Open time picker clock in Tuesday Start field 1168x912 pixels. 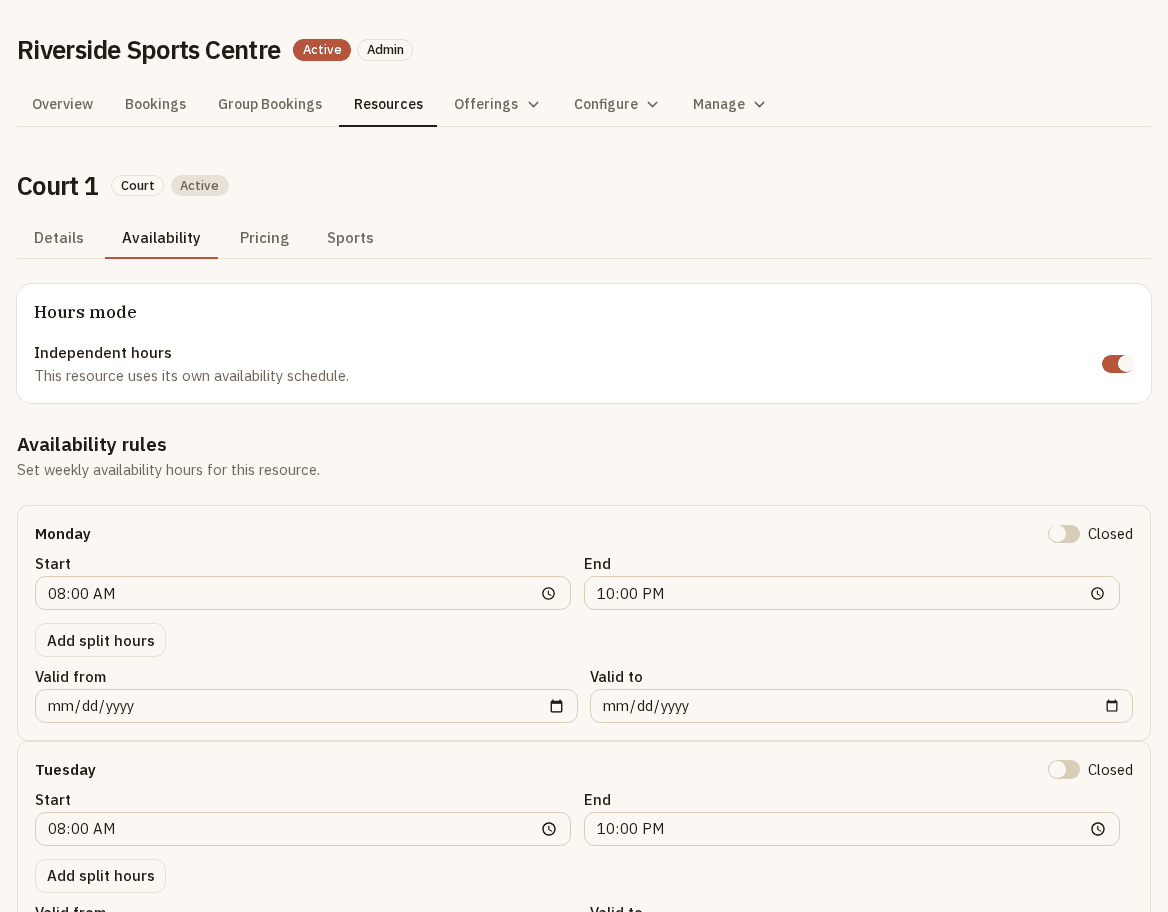tap(549, 829)
